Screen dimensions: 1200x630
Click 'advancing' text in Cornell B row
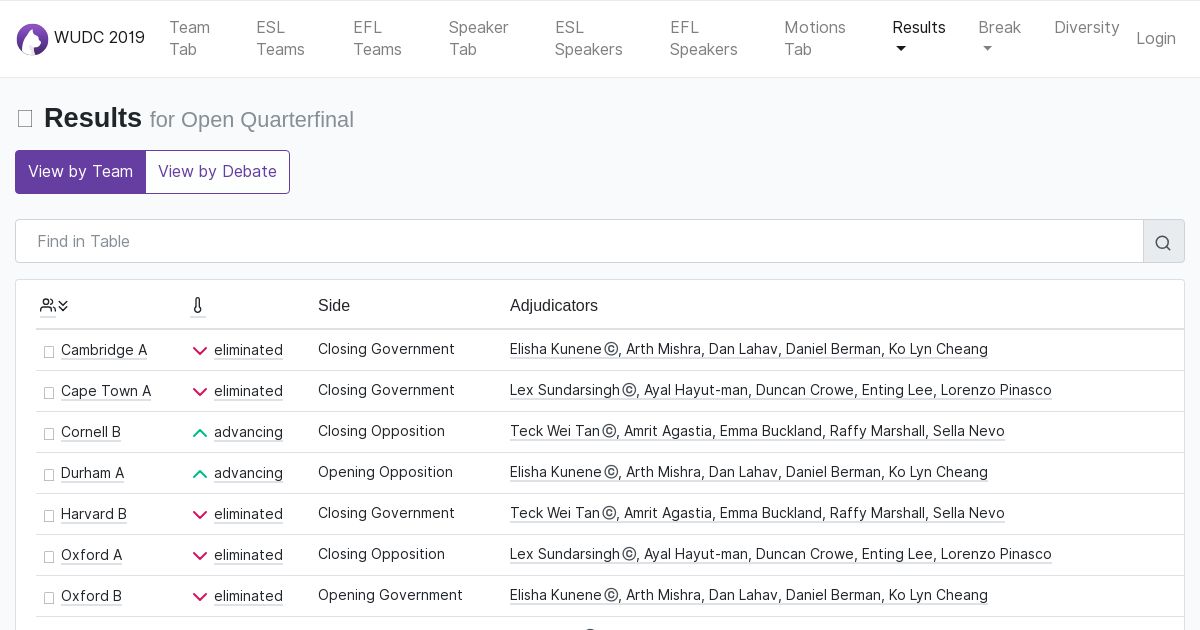248,432
